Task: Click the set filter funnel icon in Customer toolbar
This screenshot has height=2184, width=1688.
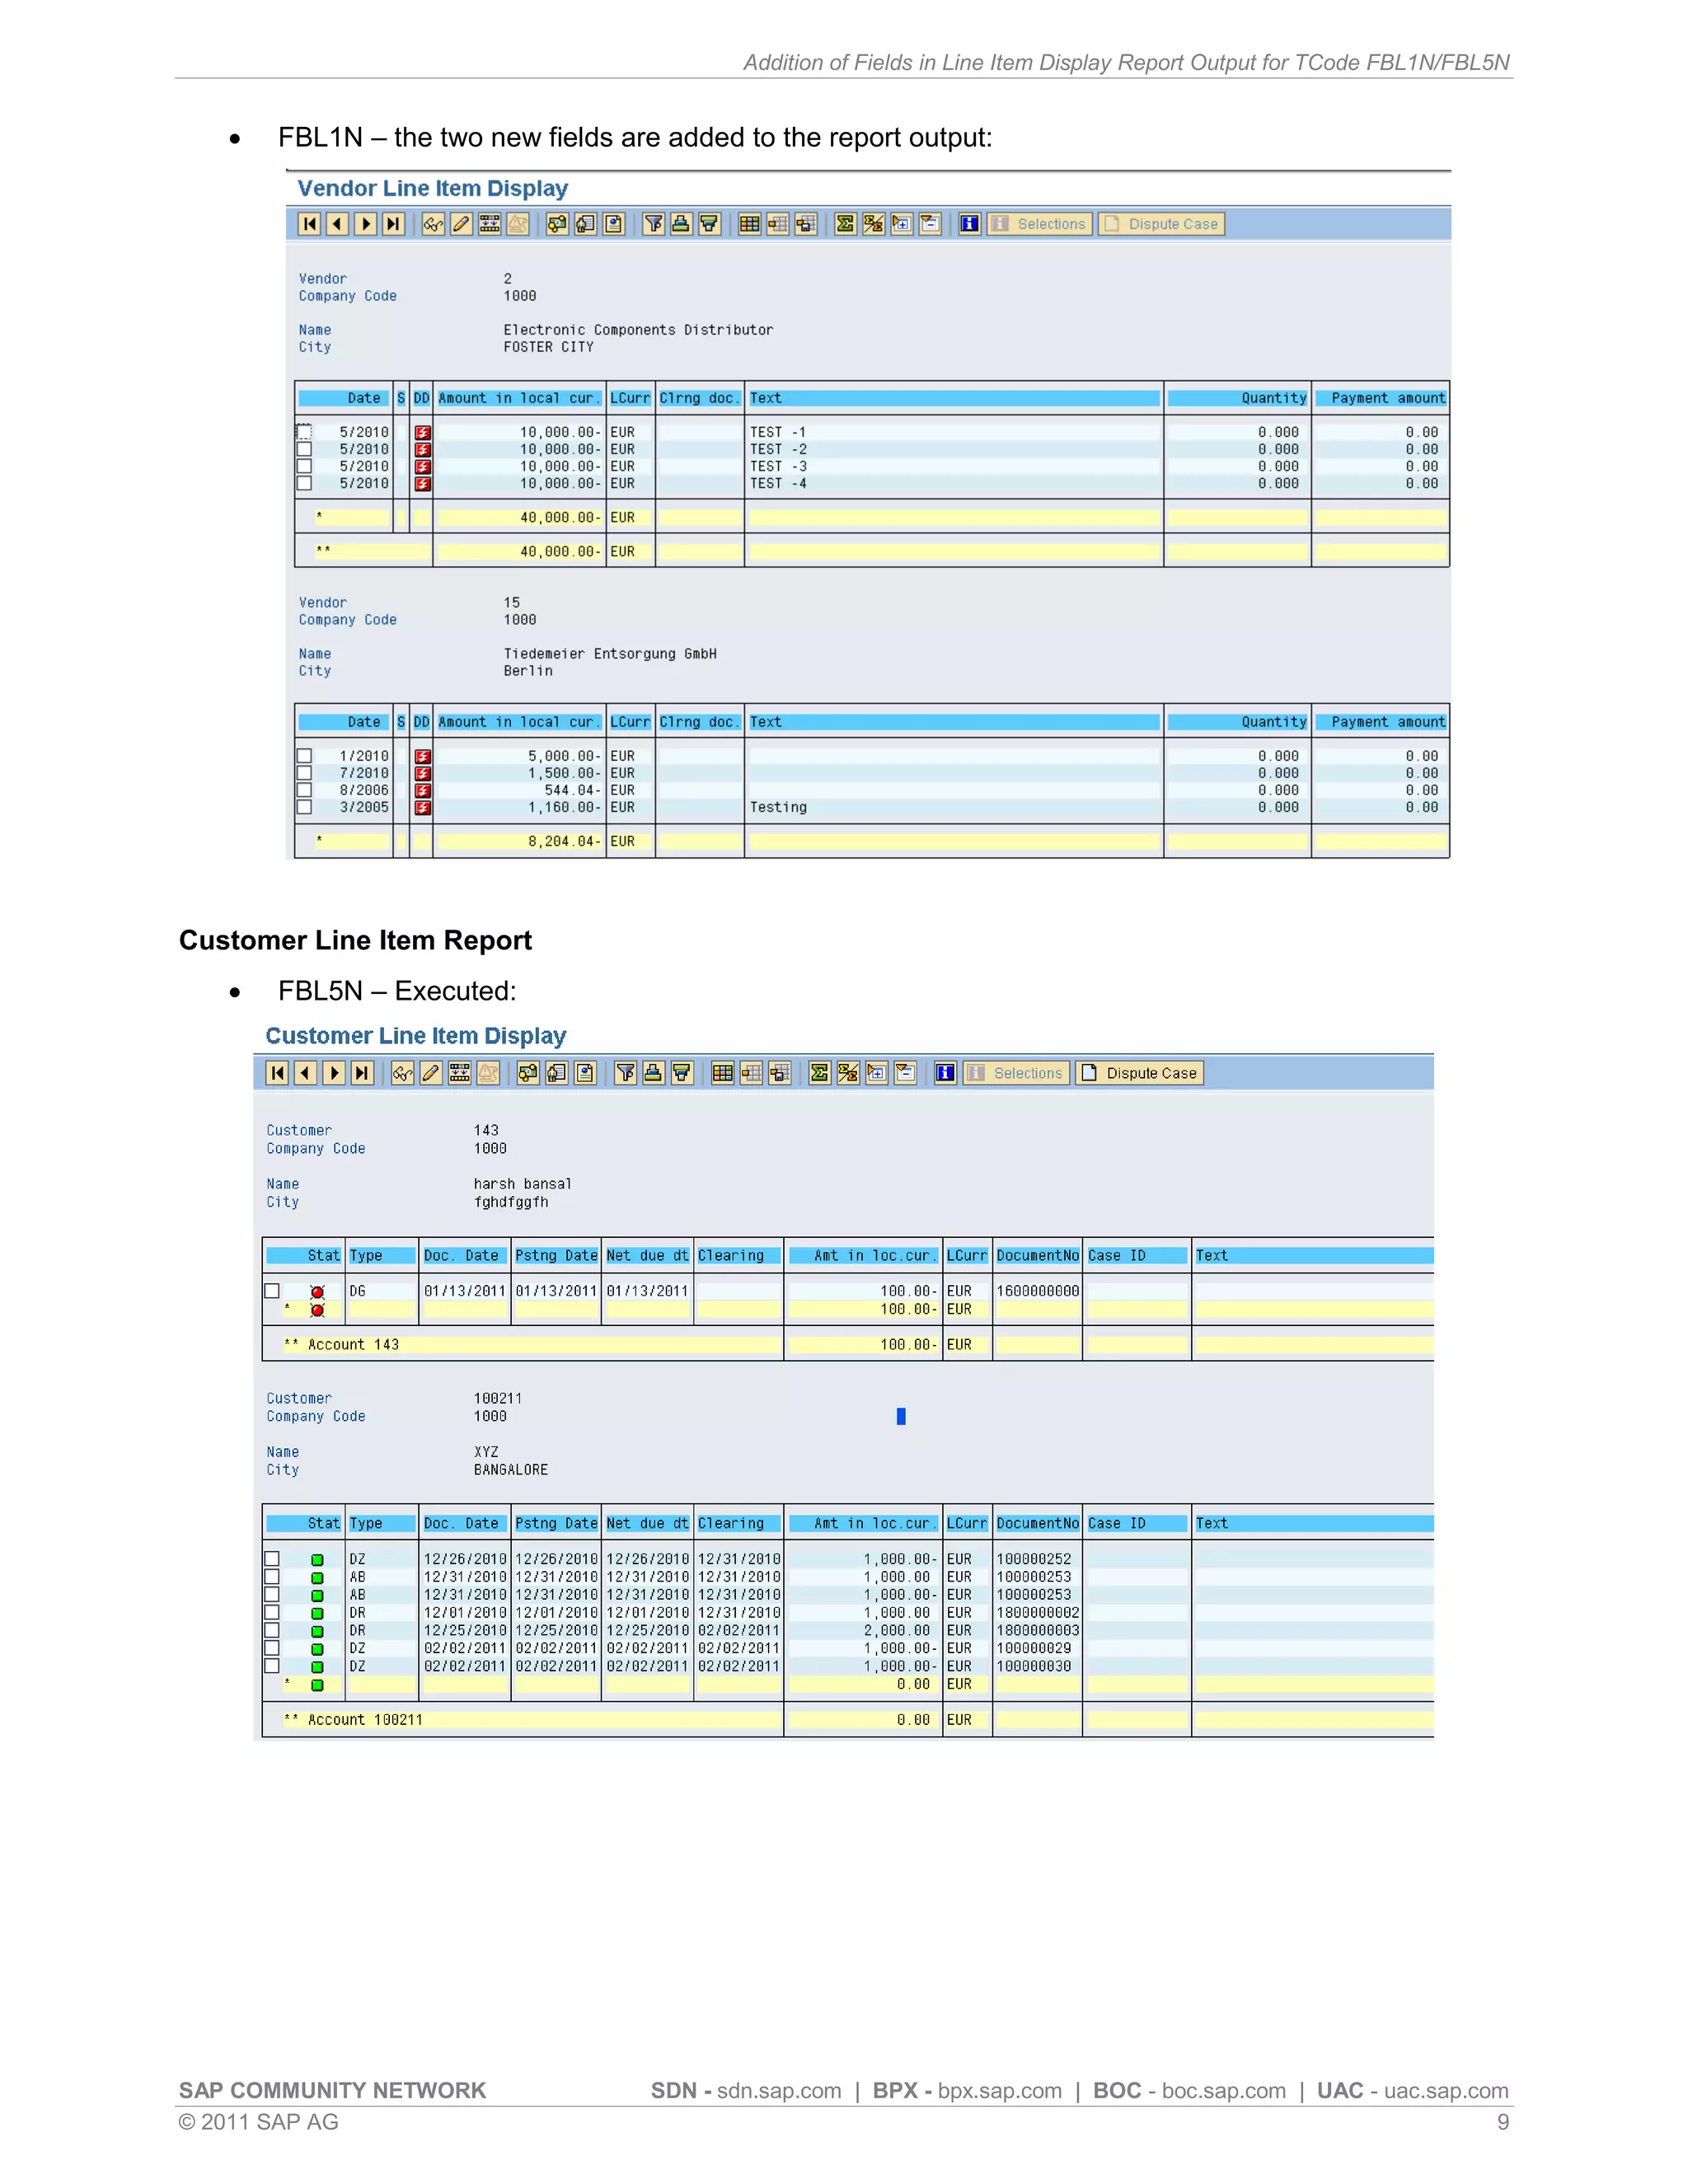Action: tap(625, 1073)
